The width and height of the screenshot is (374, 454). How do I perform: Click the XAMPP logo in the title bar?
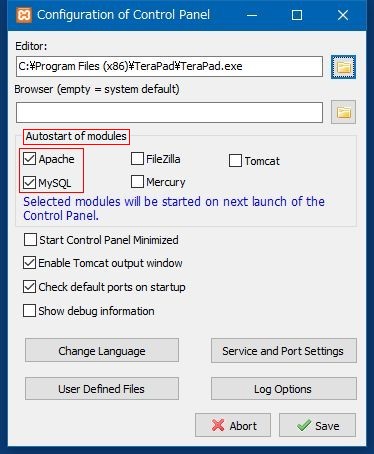(x=24, y=15)
